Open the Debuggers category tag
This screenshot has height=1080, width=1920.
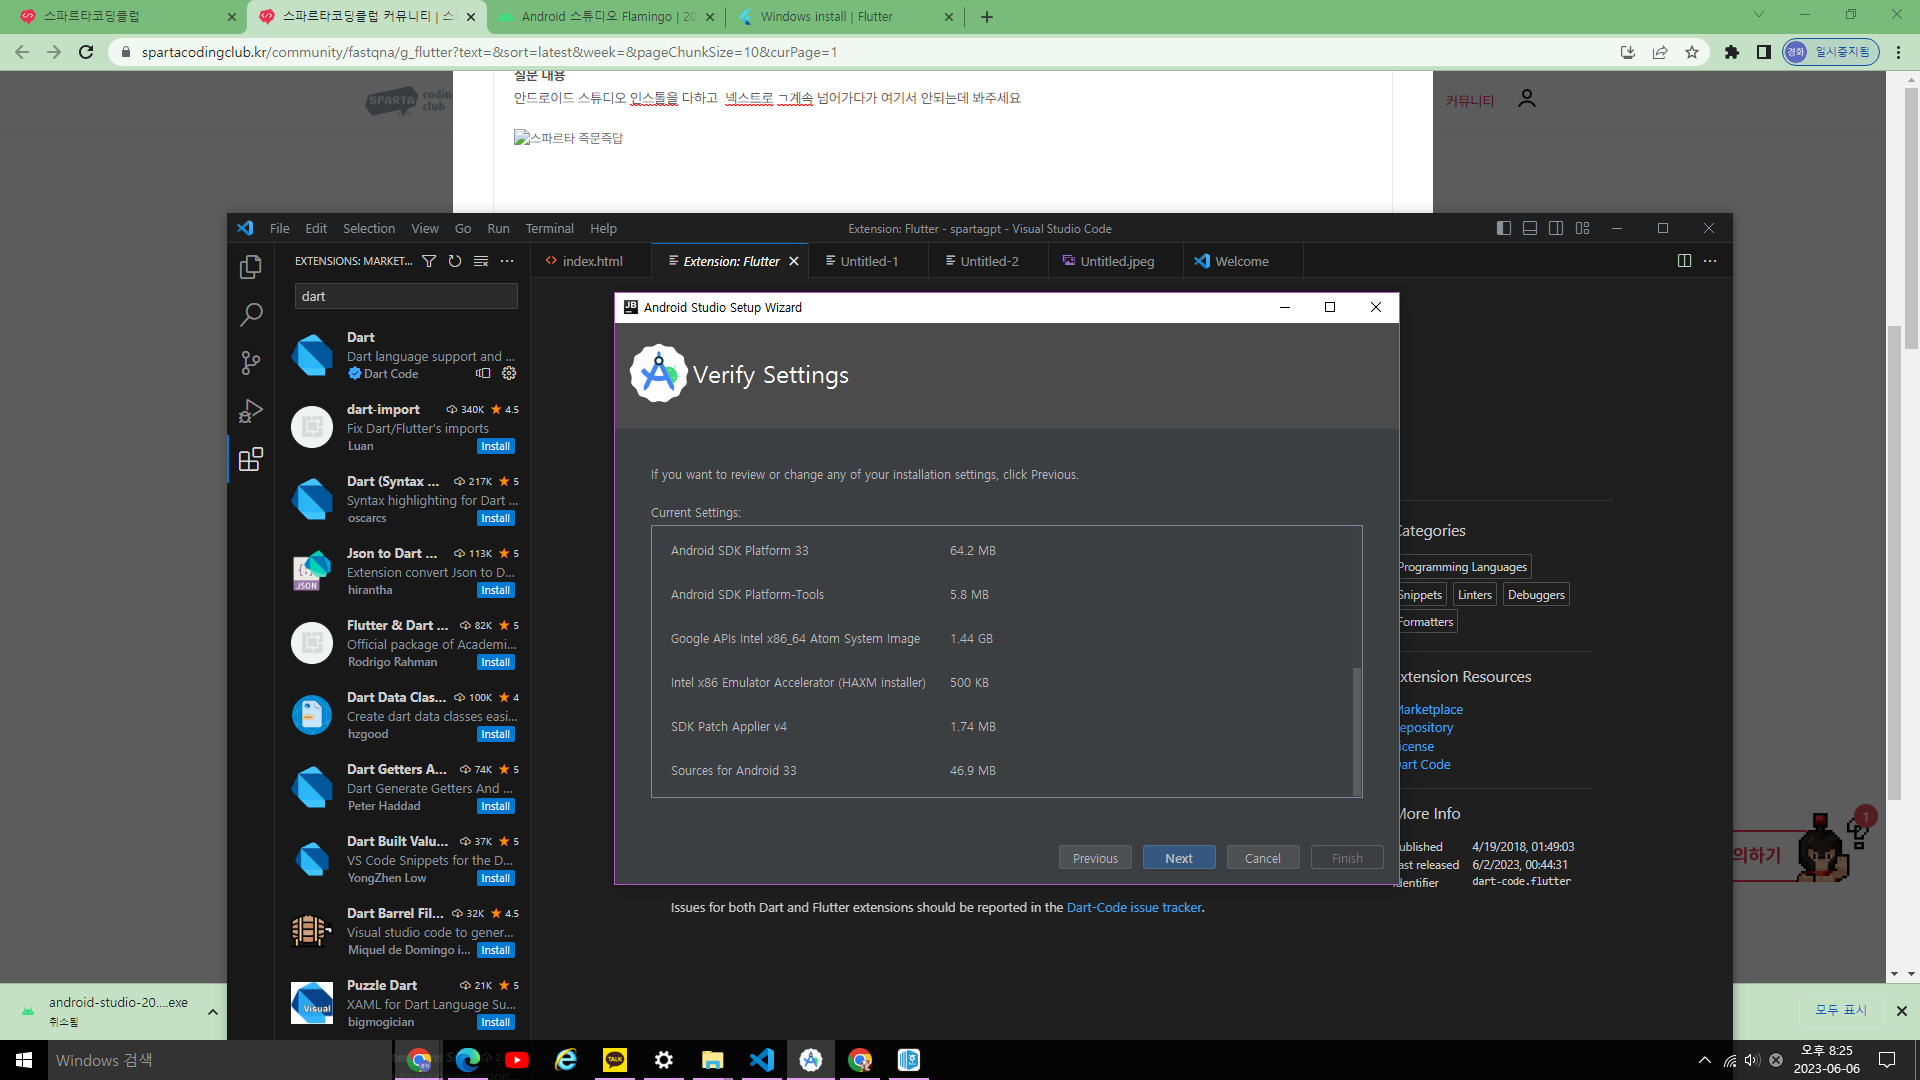pyautogui.click(x=1536, y=595)
